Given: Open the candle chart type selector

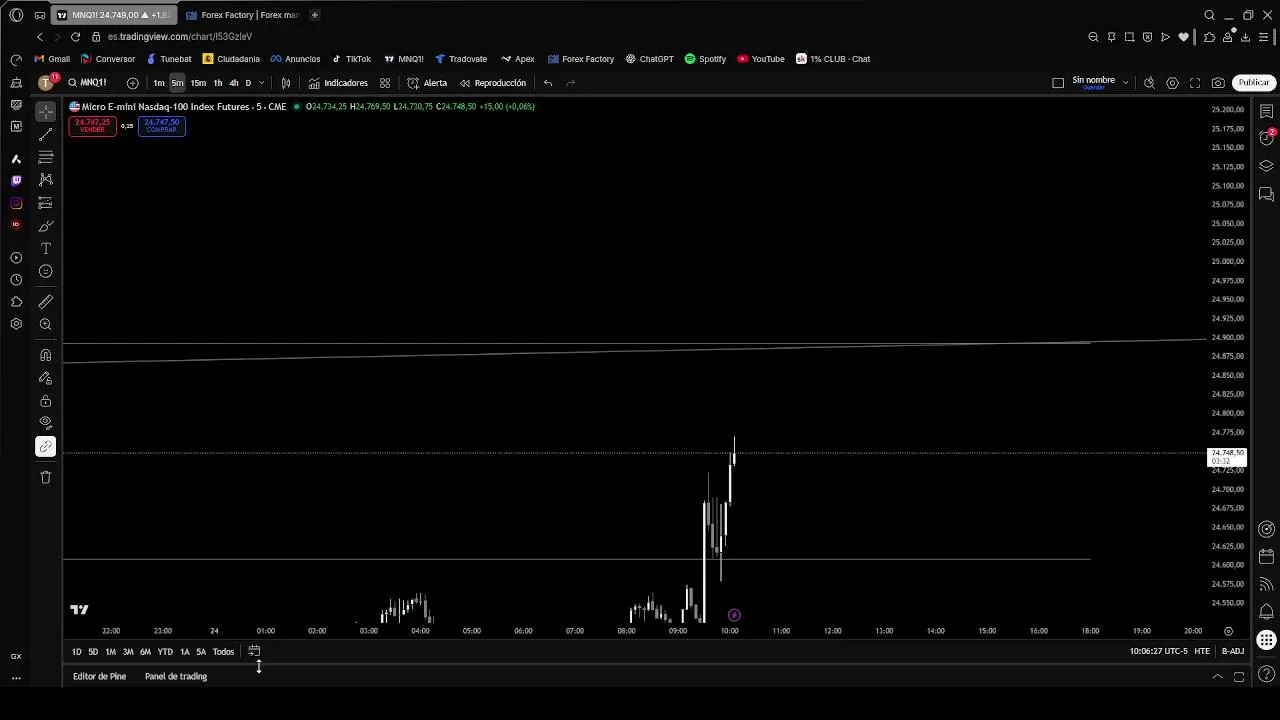Looking at the screenshot, I should (x=286, y=83).
